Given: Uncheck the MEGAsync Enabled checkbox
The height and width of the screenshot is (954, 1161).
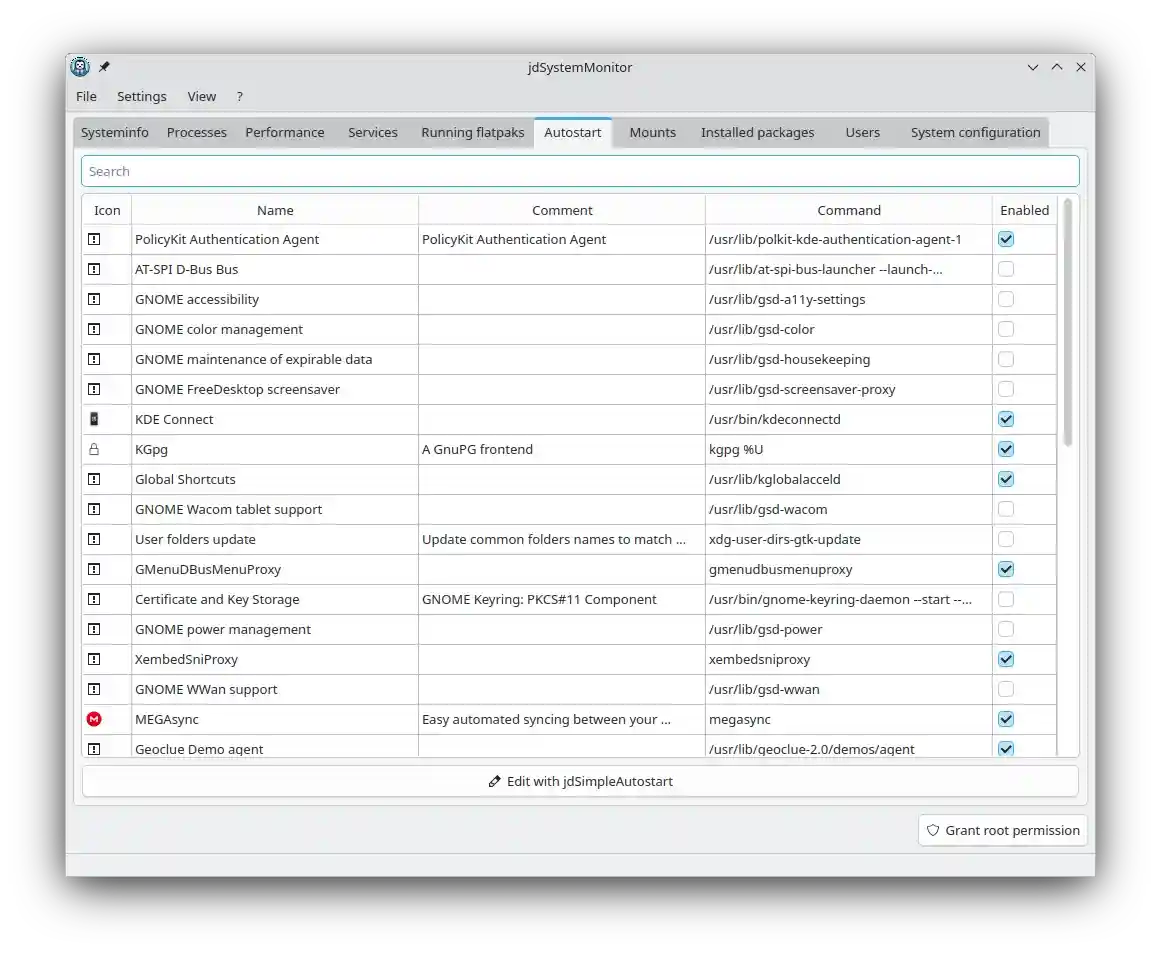Looking at the screenshot, I should coord(1006,719).
